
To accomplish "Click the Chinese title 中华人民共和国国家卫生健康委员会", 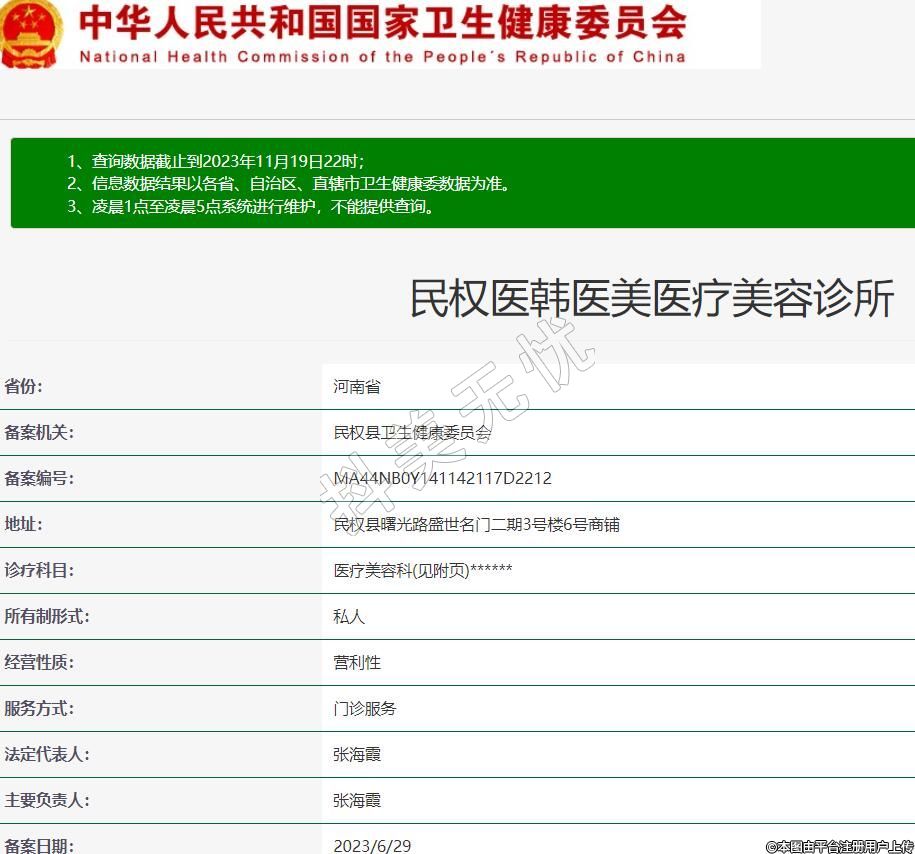I will click(x=383, y=21).
